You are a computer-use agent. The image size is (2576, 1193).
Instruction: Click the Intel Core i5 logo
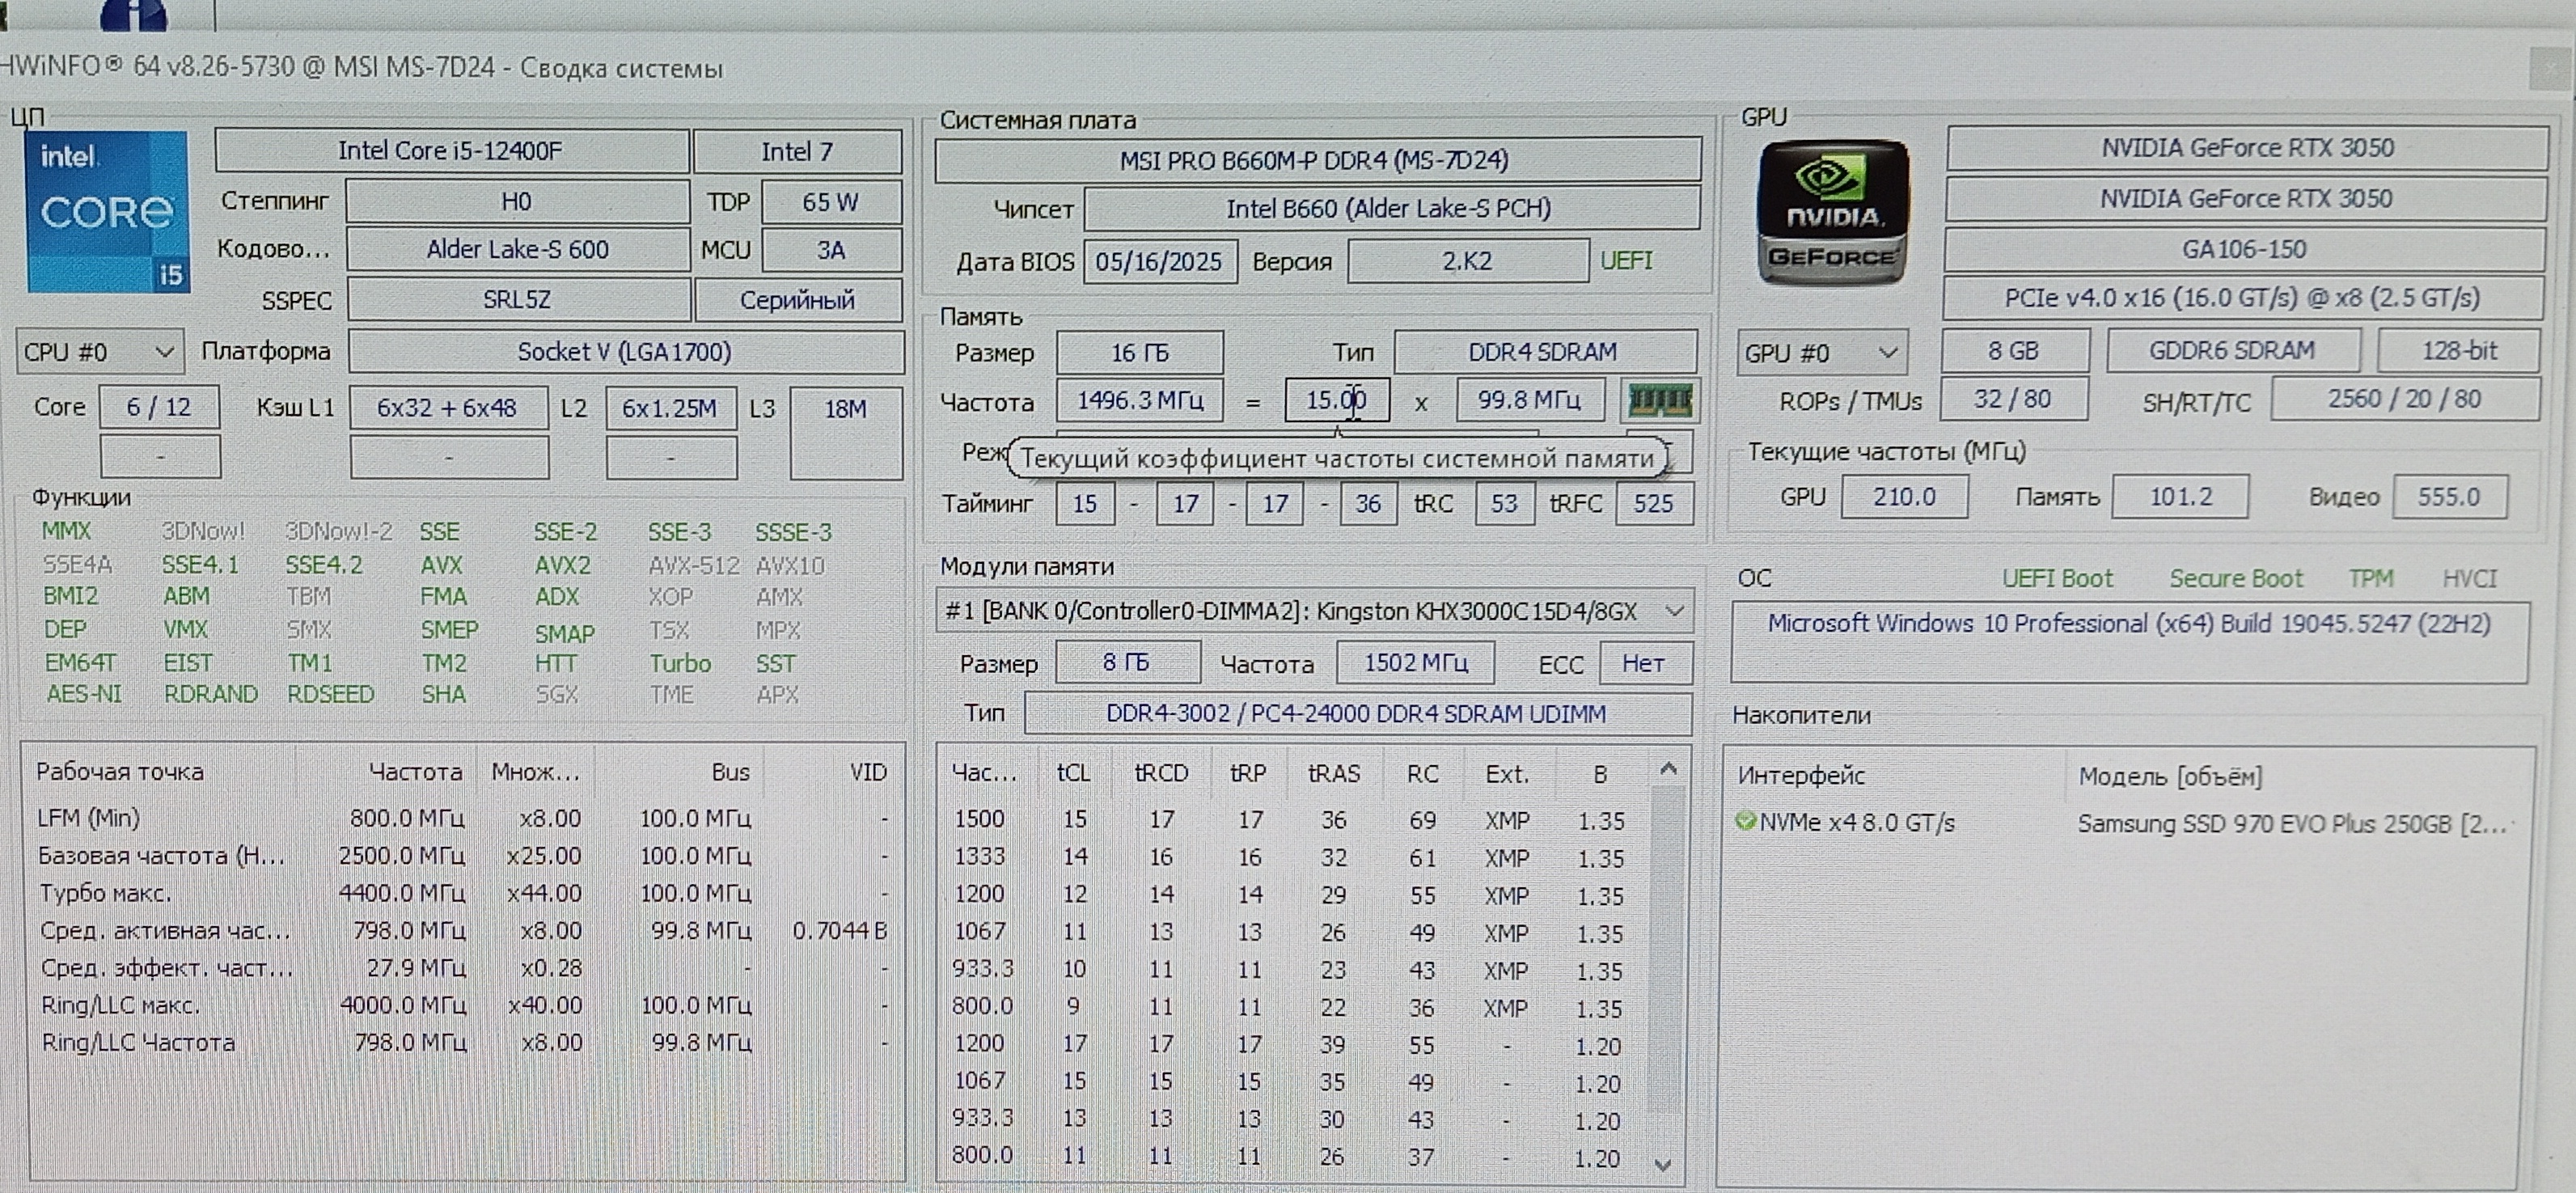[x=108, y=212]
